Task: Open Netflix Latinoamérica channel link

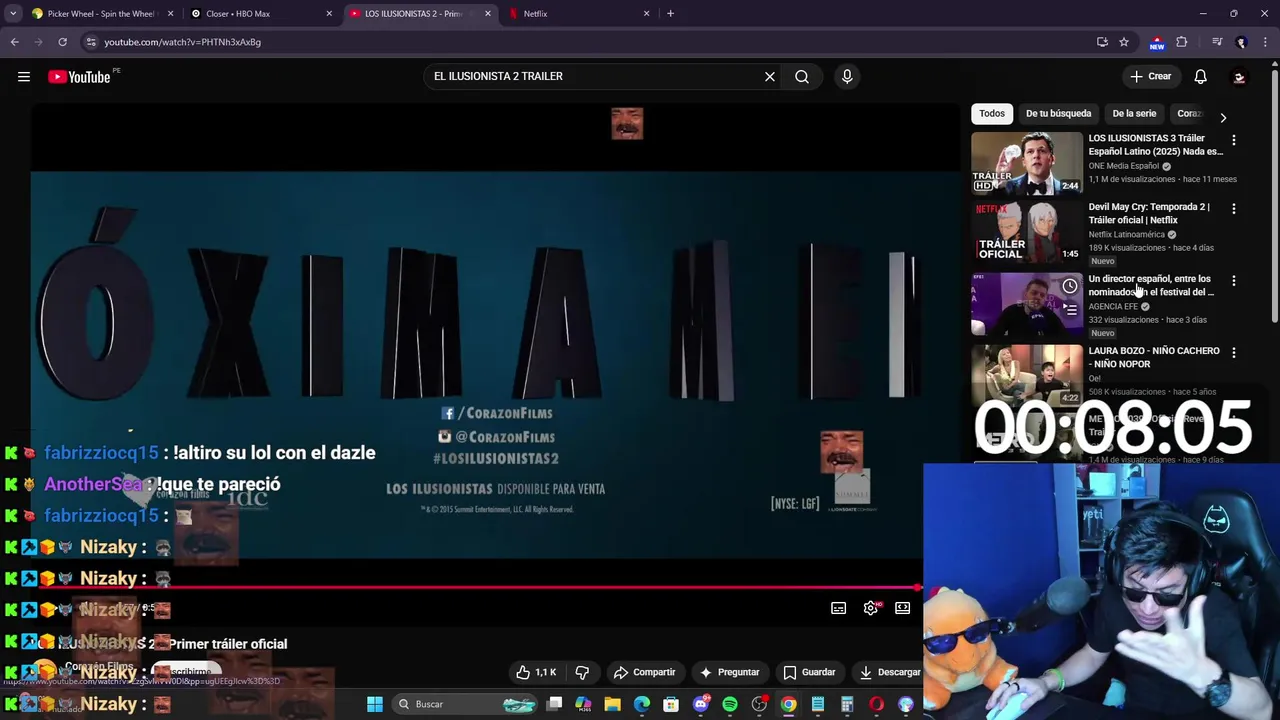Action: click(1126, 234)
